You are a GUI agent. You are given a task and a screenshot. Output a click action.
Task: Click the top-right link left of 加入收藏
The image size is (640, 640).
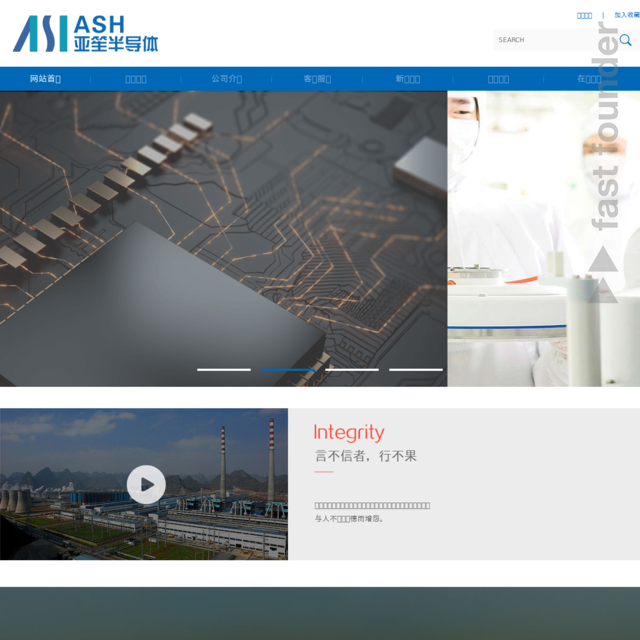[x=584, y=15]
